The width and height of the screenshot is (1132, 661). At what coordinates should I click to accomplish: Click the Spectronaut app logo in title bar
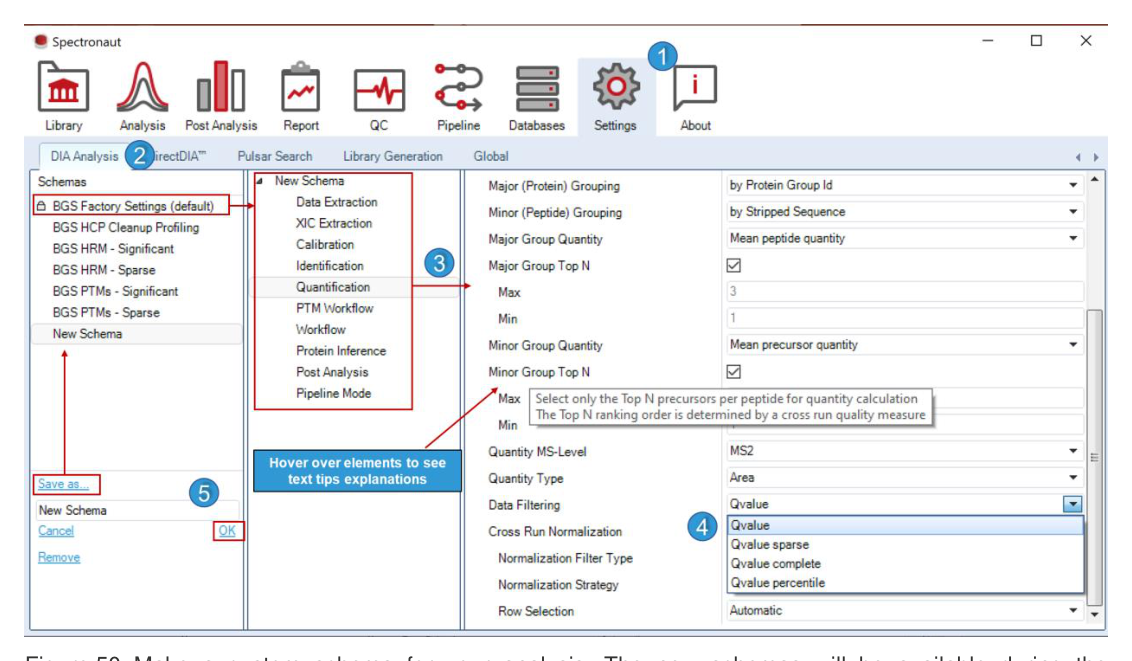click(x=41, y=41)
